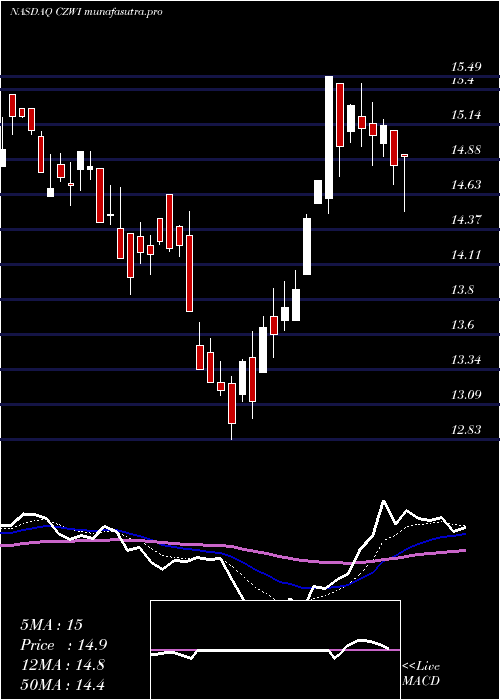Click the 14.63 price axis label

click(466, 185)
